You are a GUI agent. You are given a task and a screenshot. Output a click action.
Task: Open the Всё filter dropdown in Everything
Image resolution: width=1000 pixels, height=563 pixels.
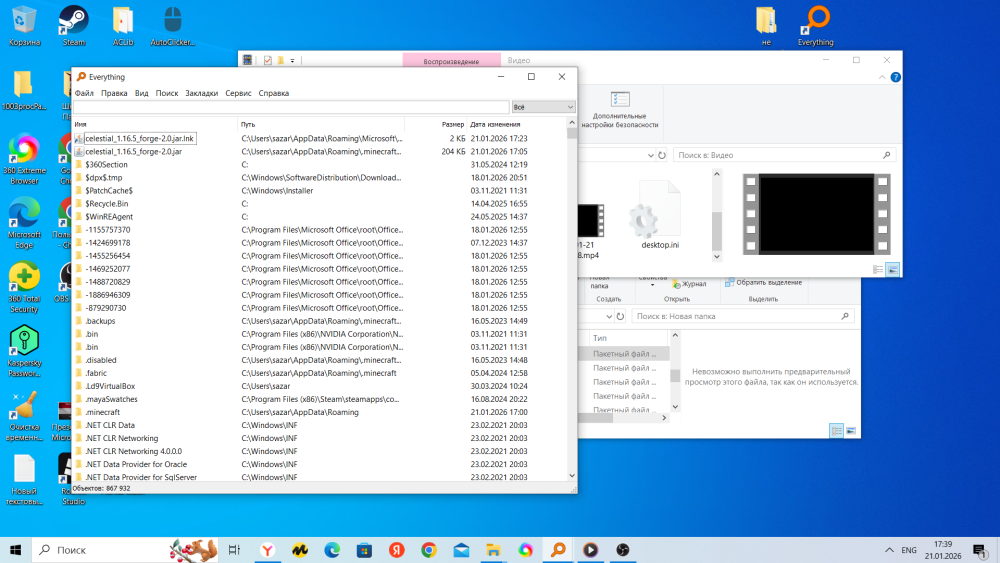543,107
